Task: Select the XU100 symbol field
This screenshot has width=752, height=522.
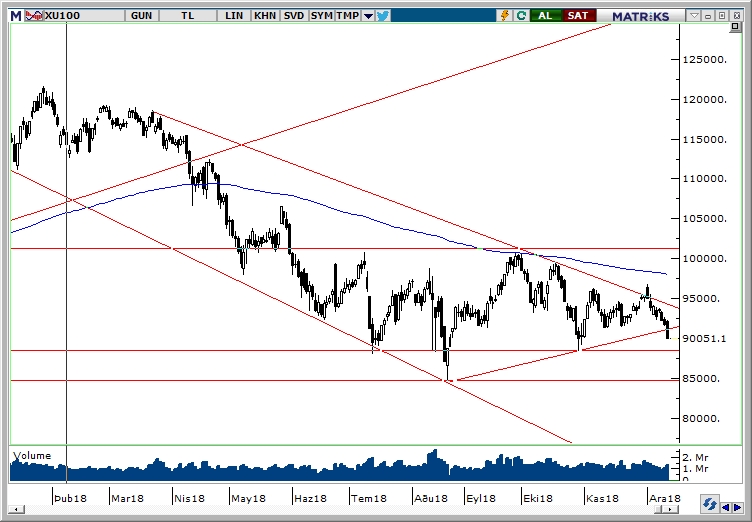Action: pos(83,16)
